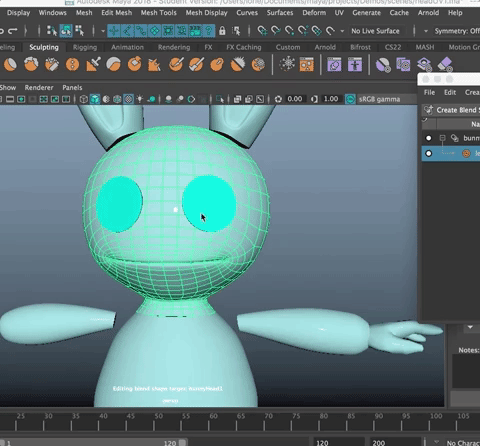Select the Spray sculpting brush with dots
Image resolution: width=480 pixels, height=446 pixels.
tap(51, 64)
